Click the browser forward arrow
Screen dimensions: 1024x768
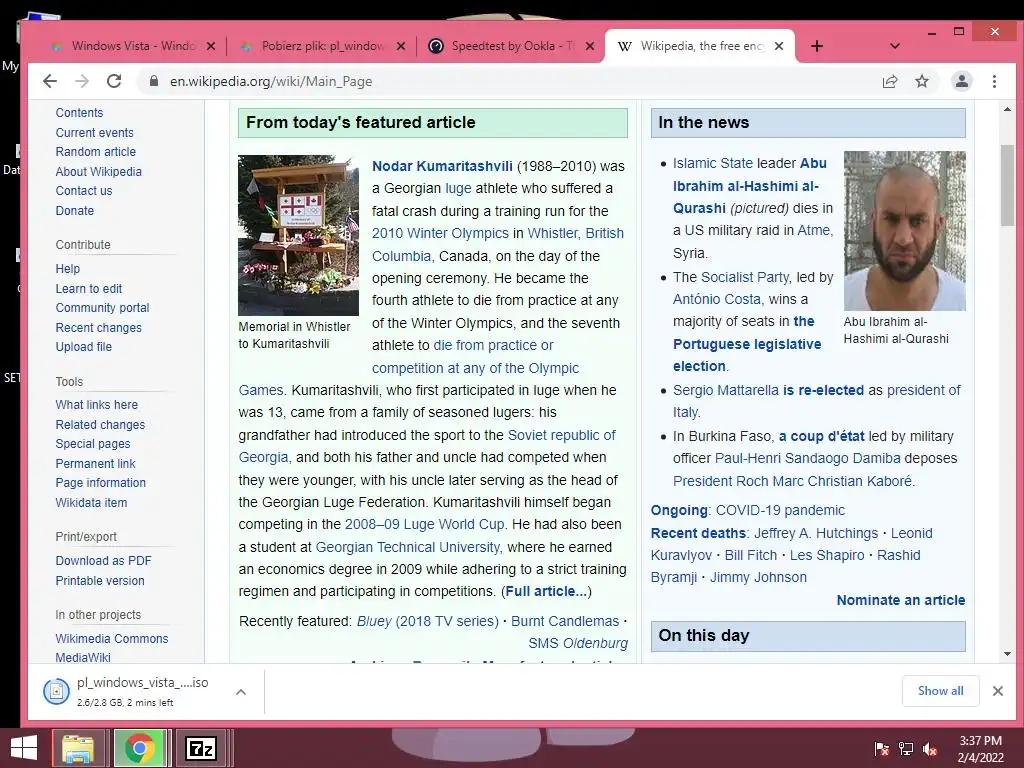[82, 81]
